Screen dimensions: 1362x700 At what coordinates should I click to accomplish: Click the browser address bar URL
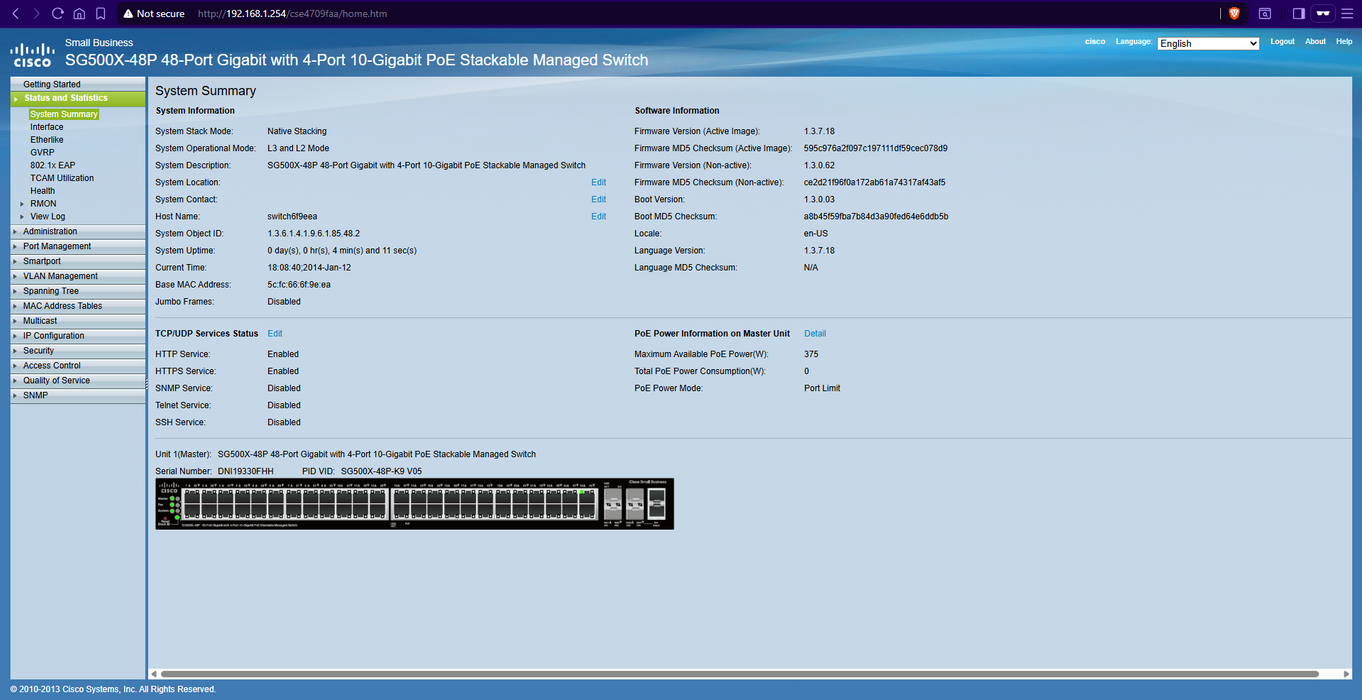click(x=292, y=14)
